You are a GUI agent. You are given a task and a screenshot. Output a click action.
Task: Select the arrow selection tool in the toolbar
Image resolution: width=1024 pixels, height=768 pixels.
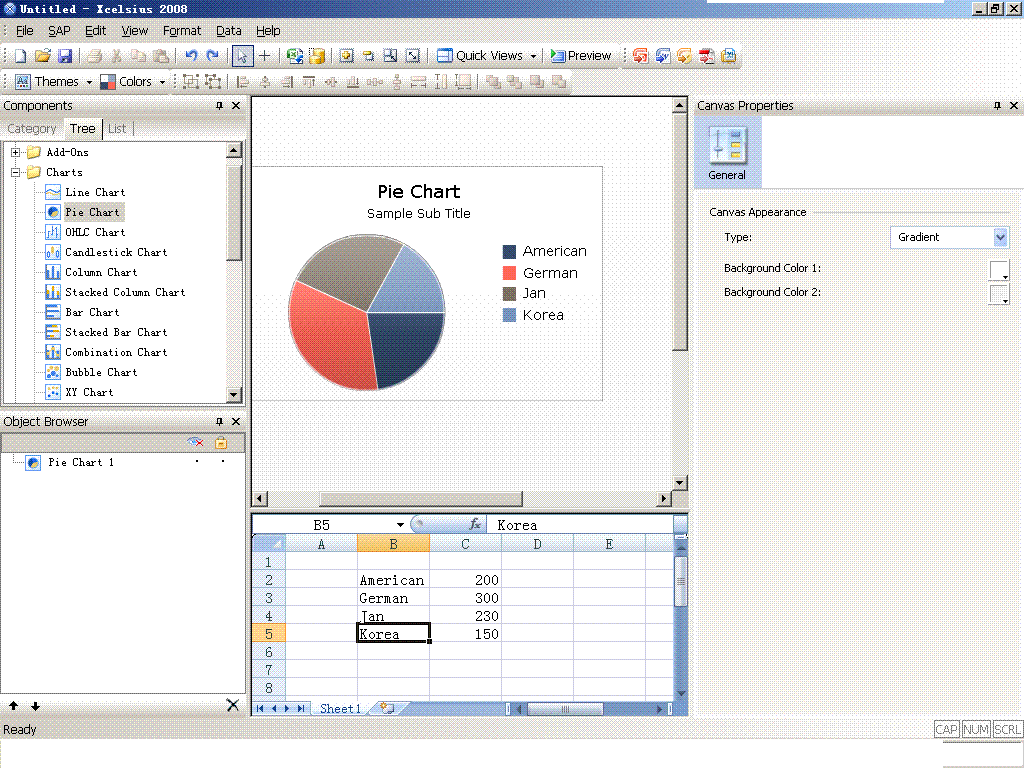point(242,56)
